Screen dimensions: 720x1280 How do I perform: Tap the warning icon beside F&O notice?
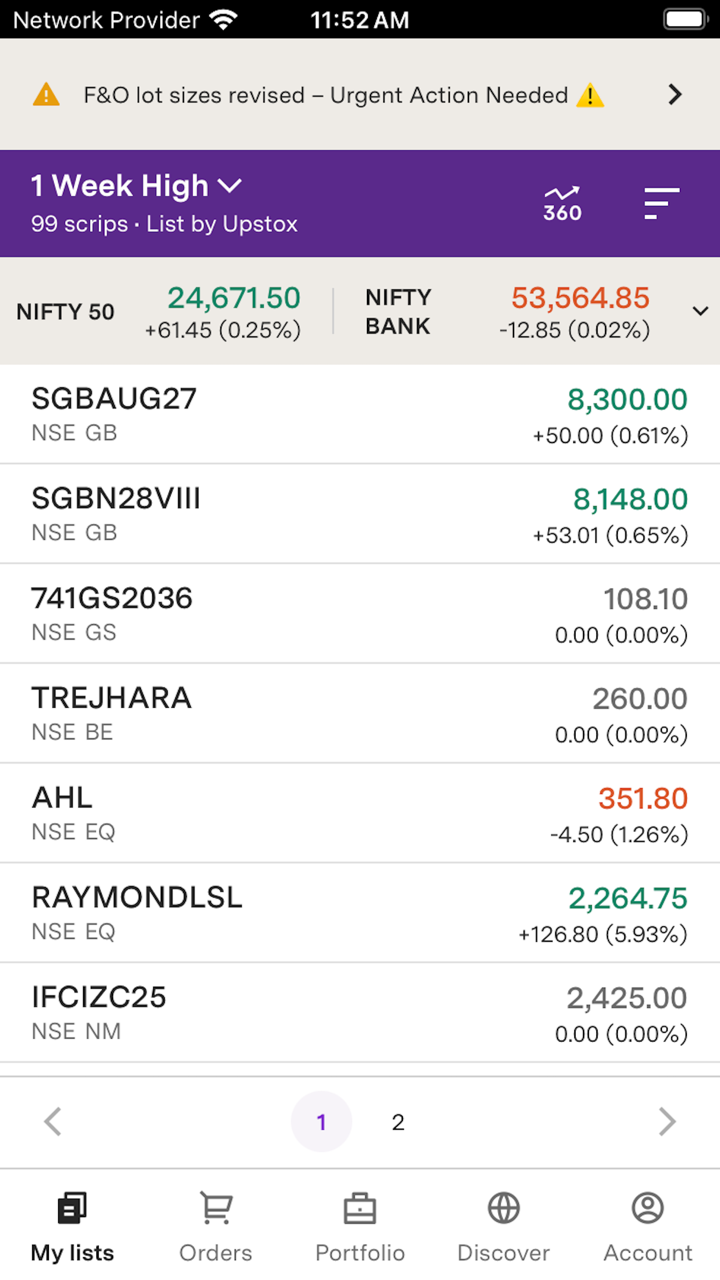[46, 95]
